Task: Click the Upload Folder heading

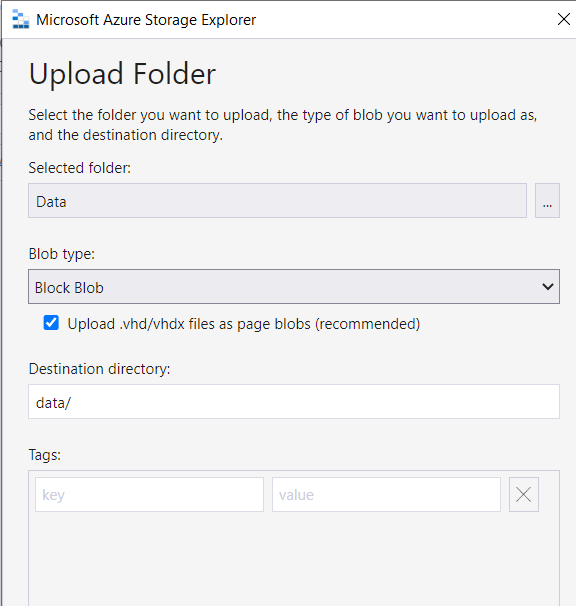Action: (x=122, y=73)
